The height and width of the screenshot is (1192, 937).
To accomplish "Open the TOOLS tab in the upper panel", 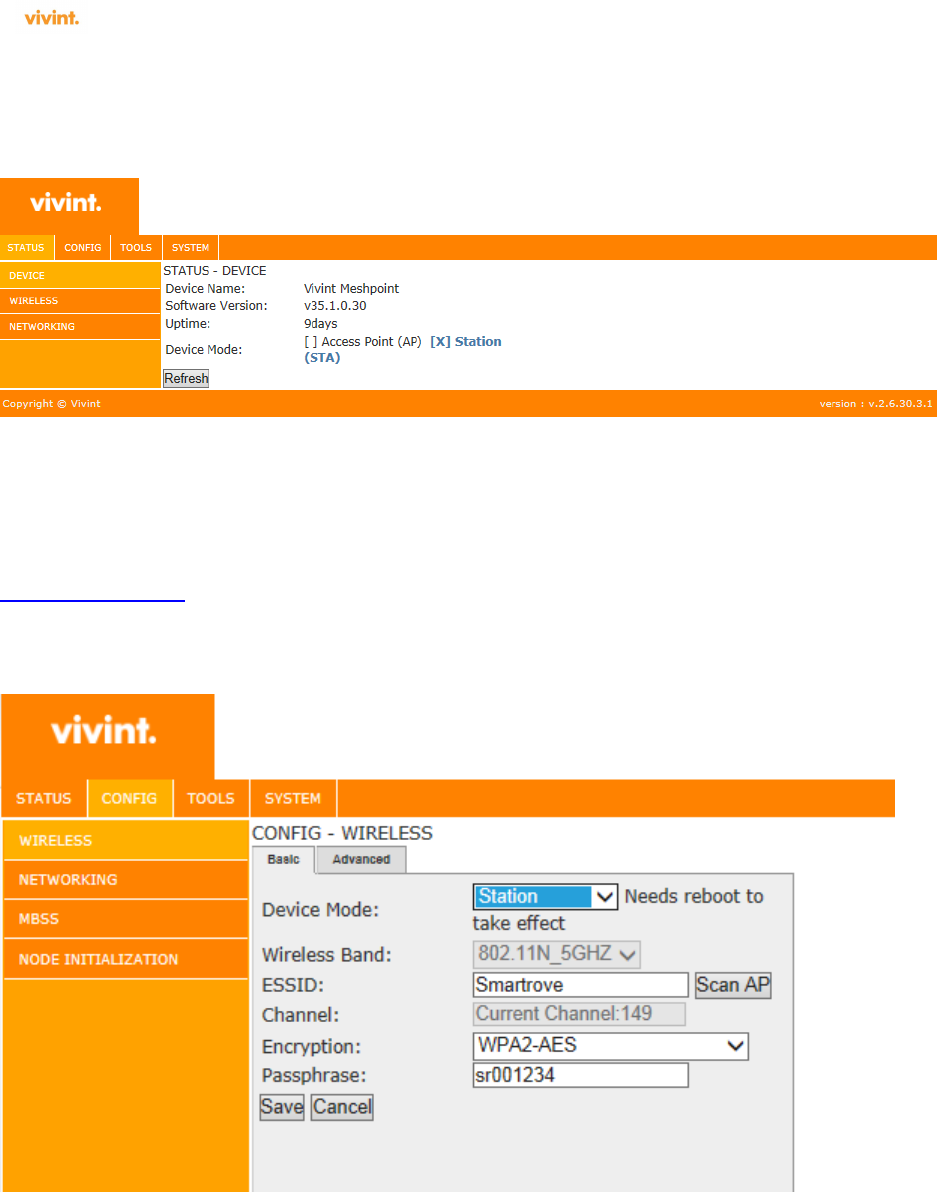I will pyautogui.click(x=136, y=248).
